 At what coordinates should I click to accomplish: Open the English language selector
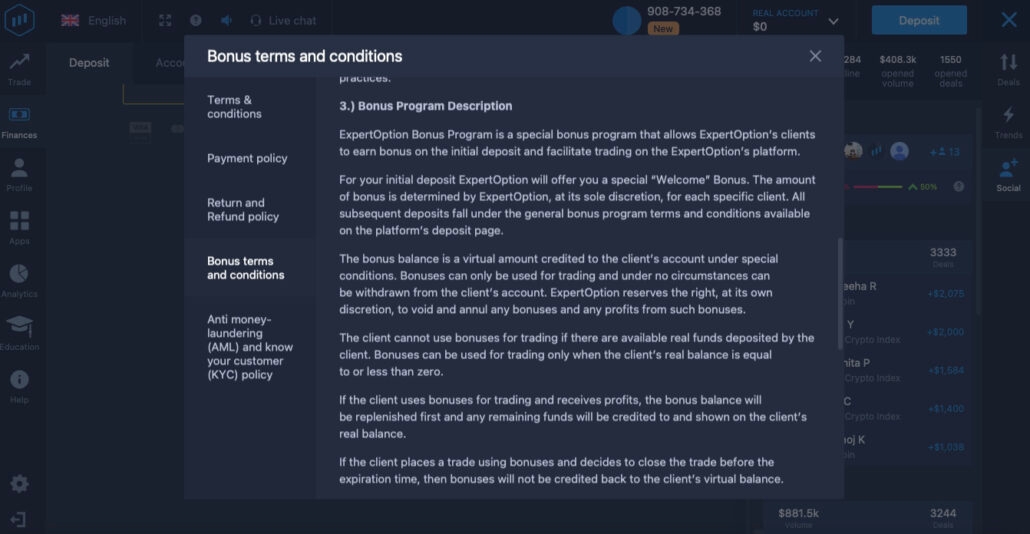point(94,20)
